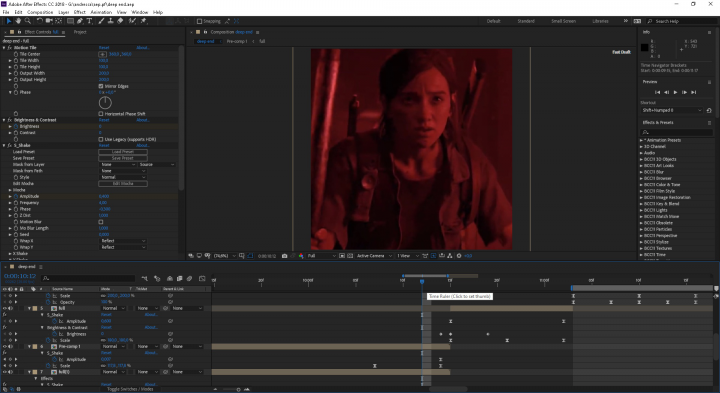Click the Tile Center crosshair point picker
Screen dimensions: 720x393
click(102, 54)
